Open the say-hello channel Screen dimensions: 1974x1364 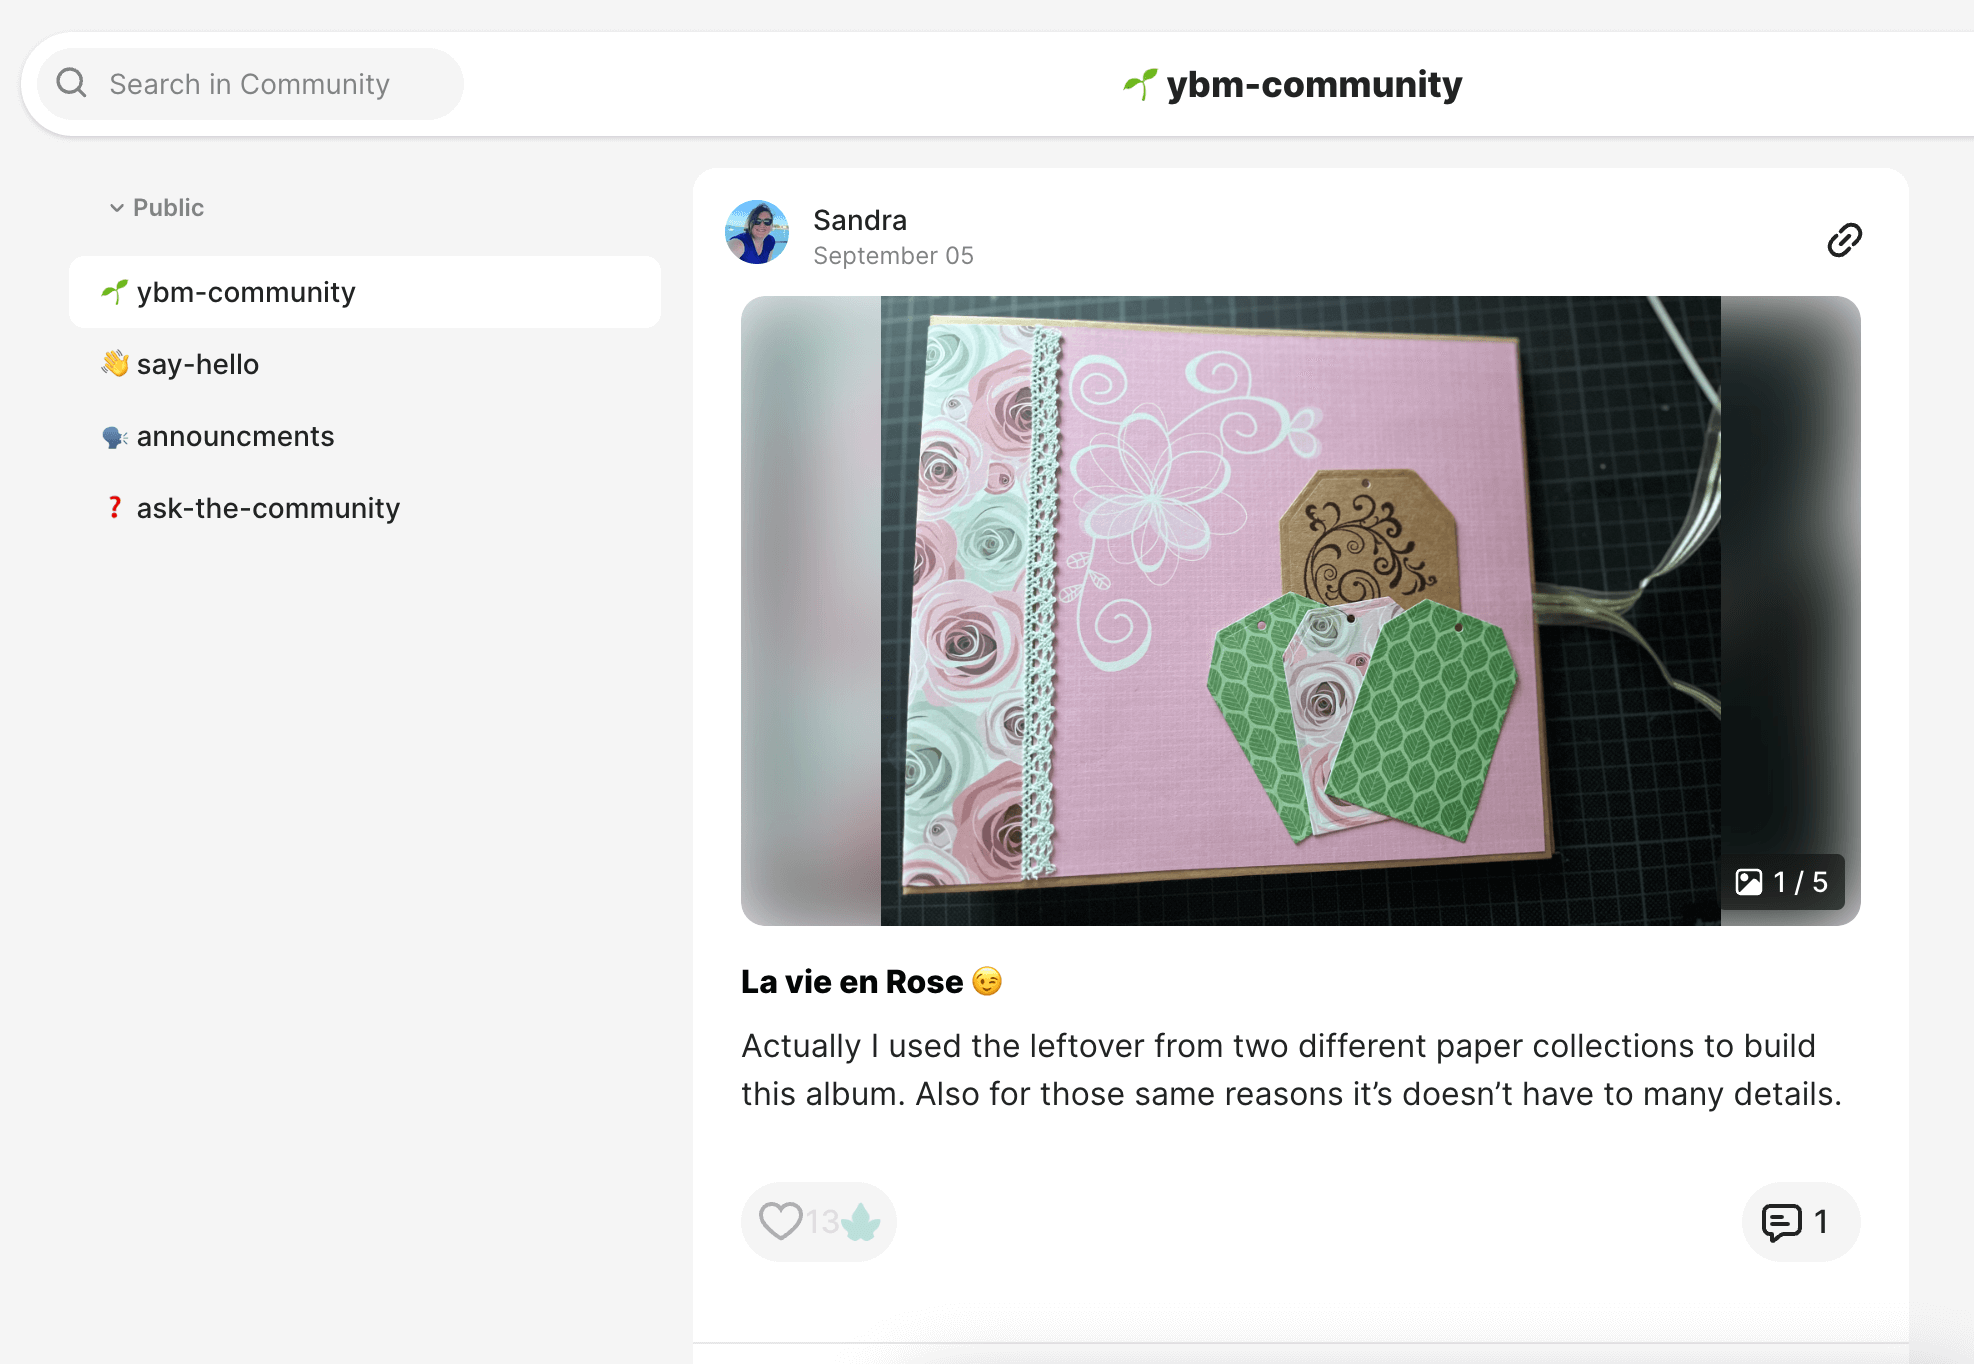coord(198,364)
